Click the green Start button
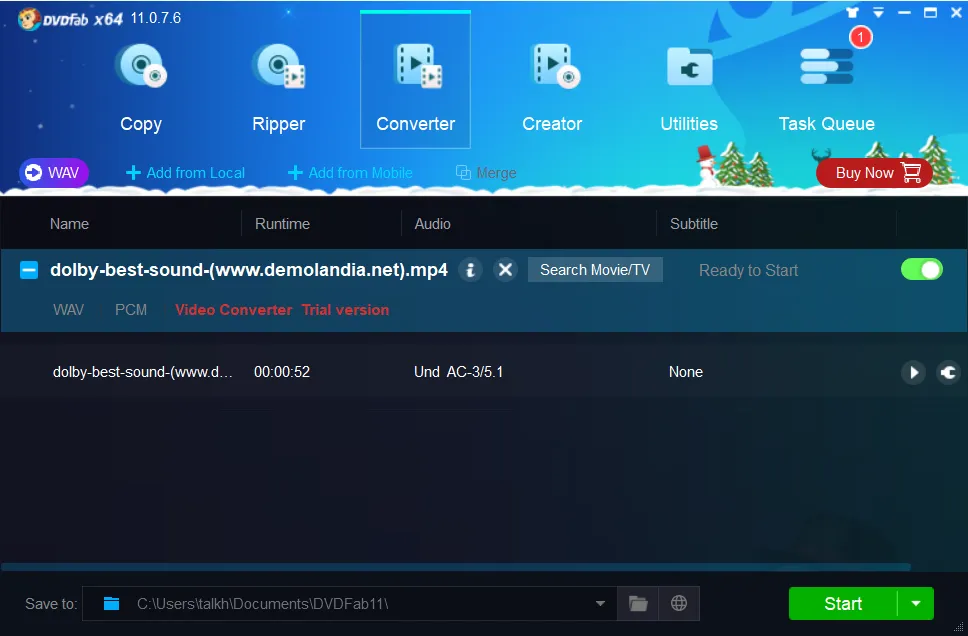The image size is (968, 636). (843, 603)
